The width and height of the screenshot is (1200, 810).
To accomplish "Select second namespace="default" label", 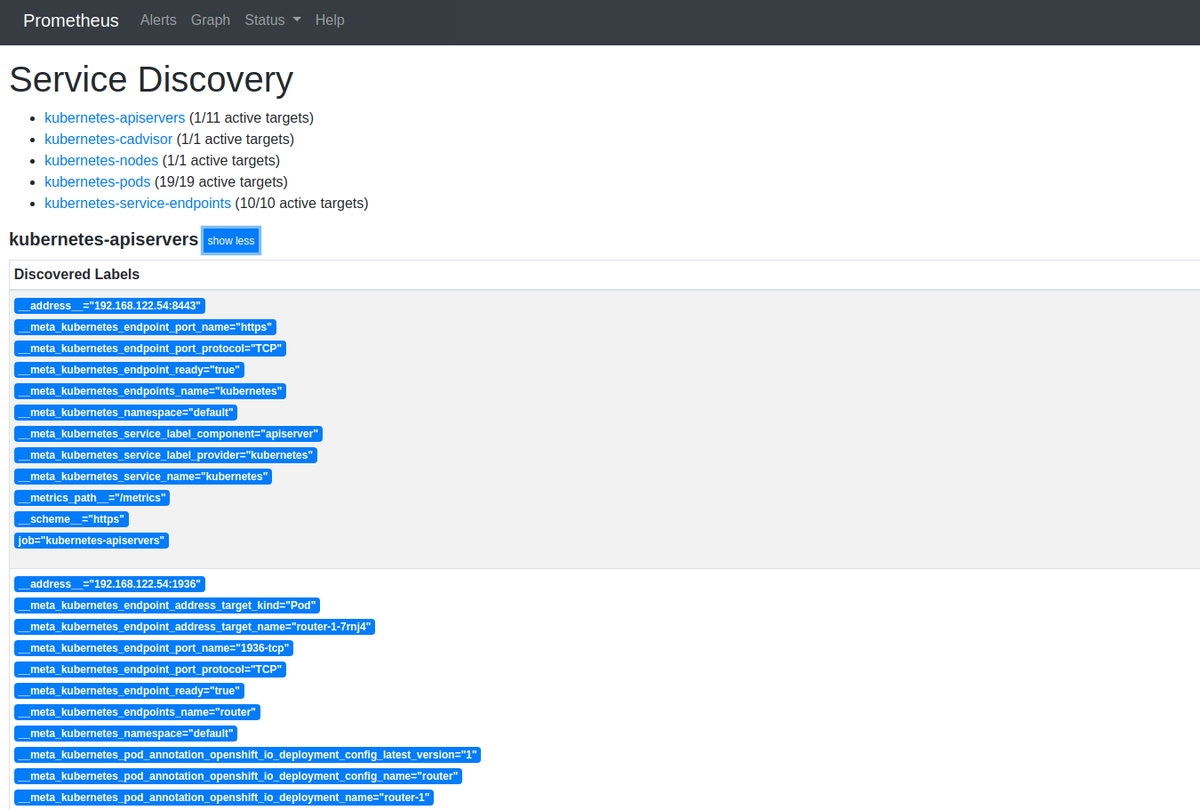I will pyautogui.click(x=126, y=733).
